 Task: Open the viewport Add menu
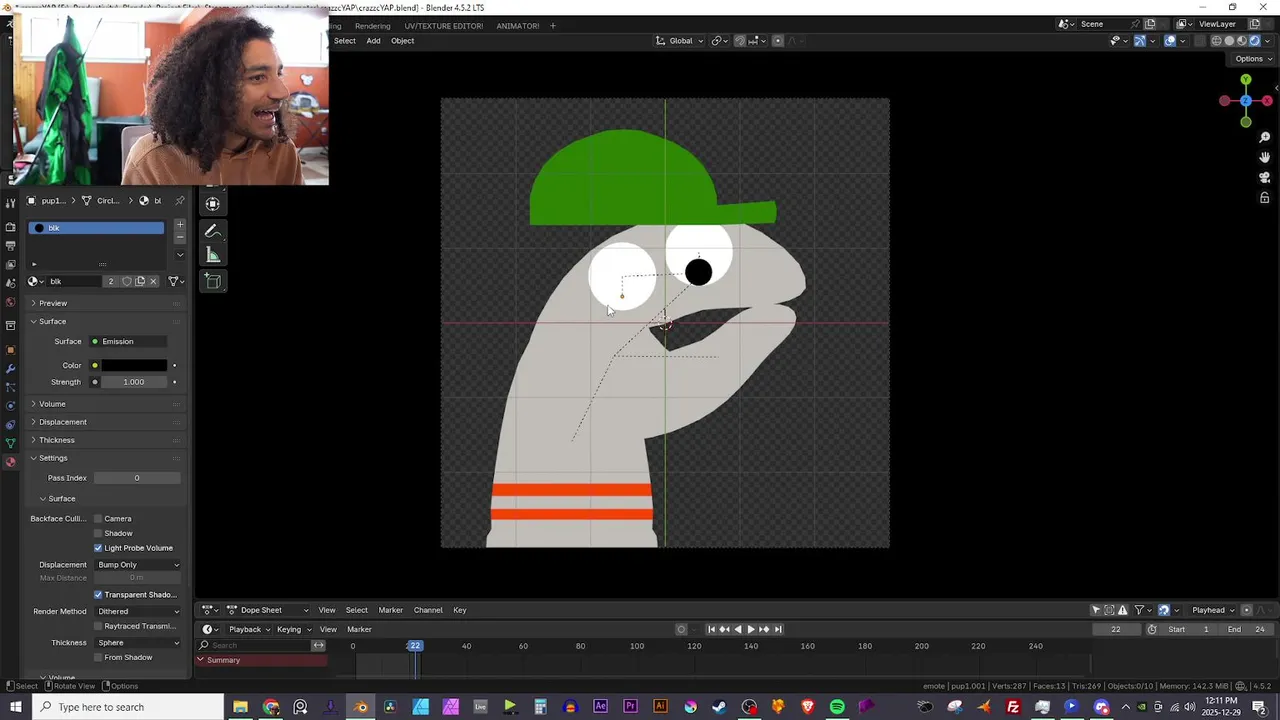(x=373, y=41)
